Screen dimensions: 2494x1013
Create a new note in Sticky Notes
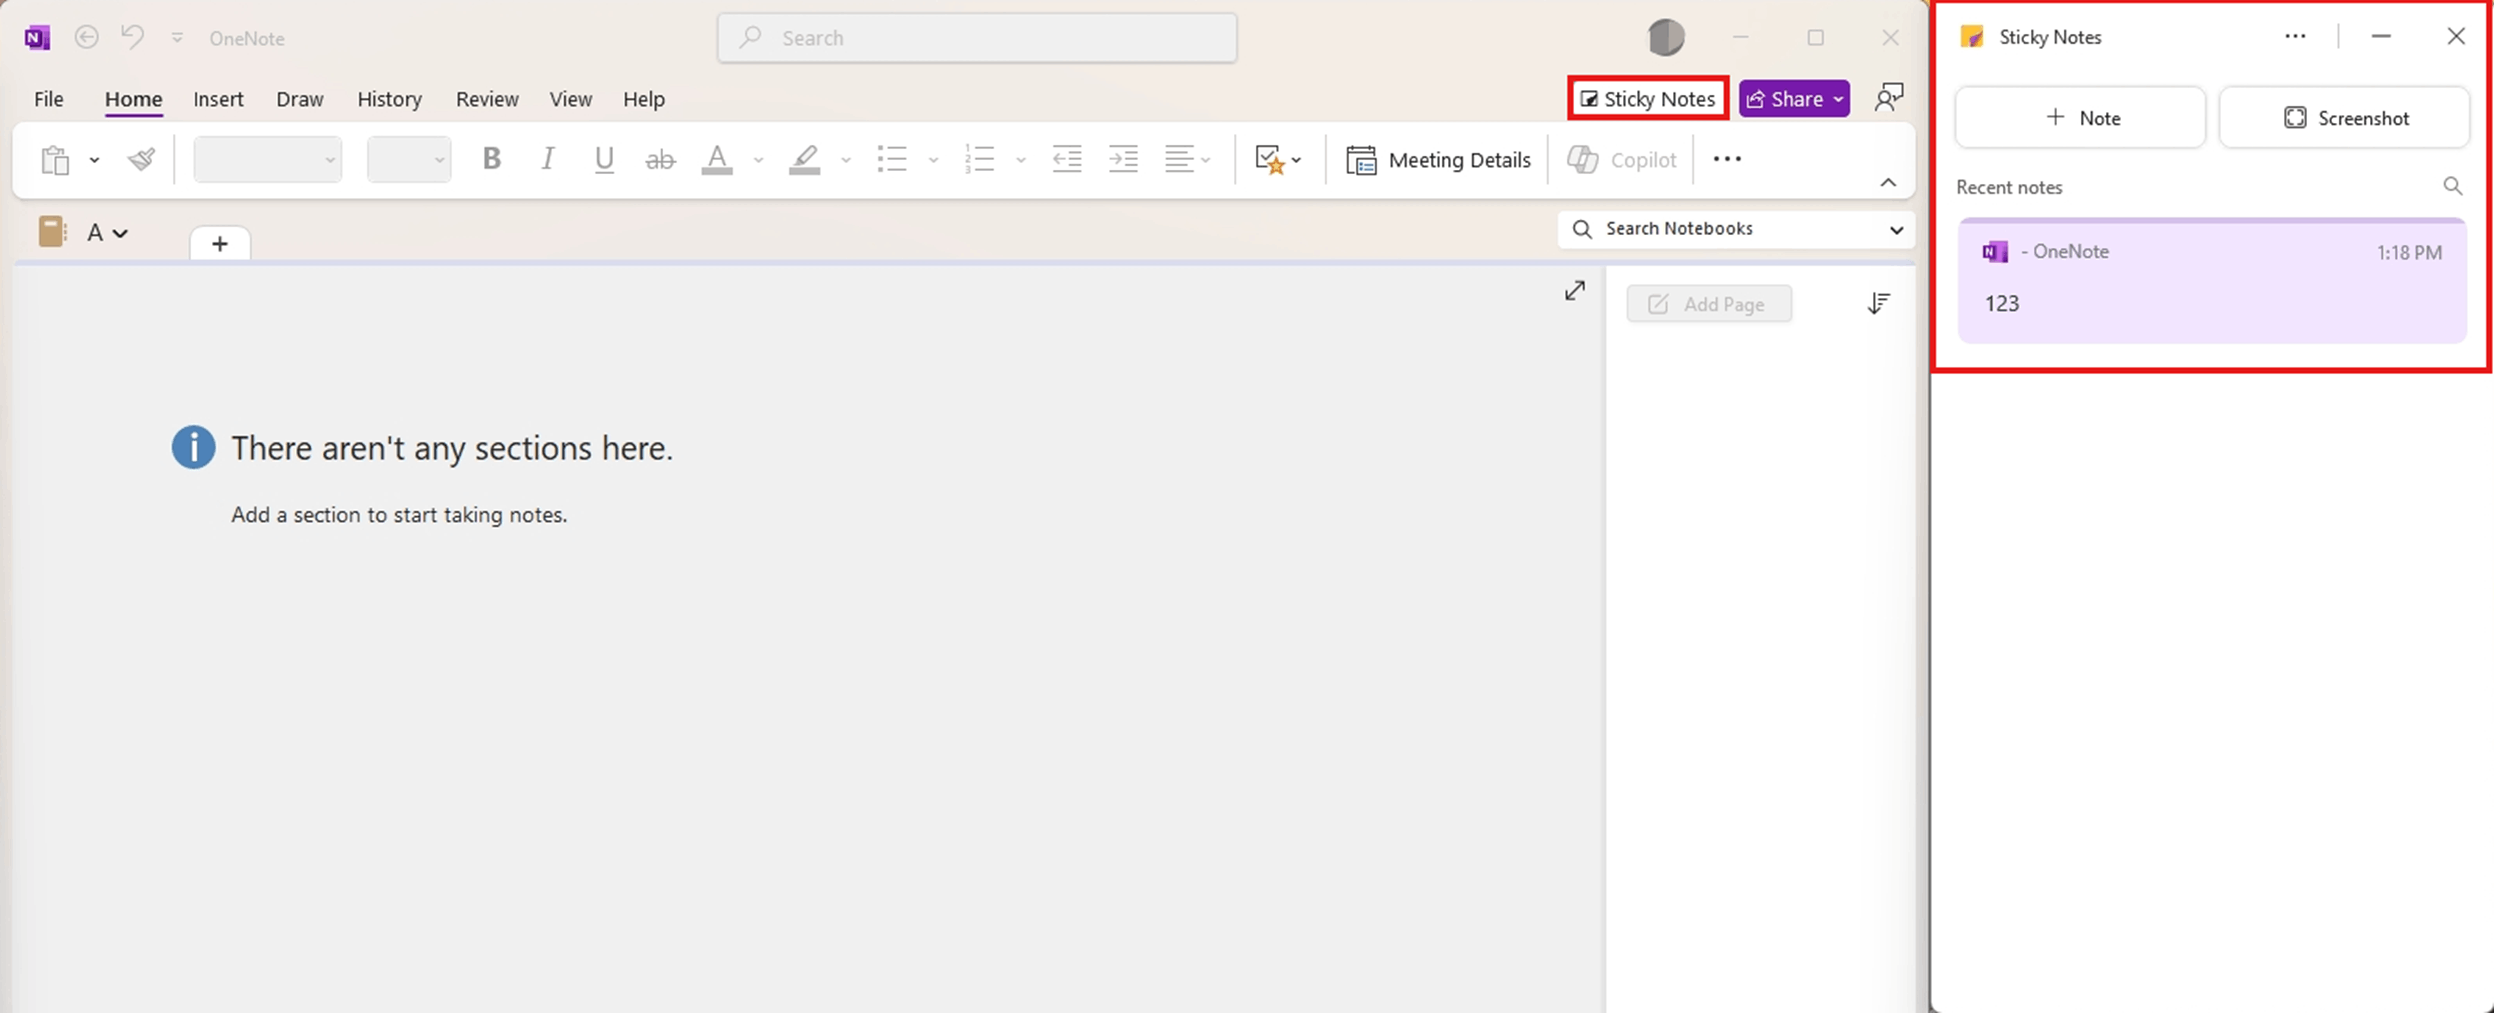pos(2080,118)
